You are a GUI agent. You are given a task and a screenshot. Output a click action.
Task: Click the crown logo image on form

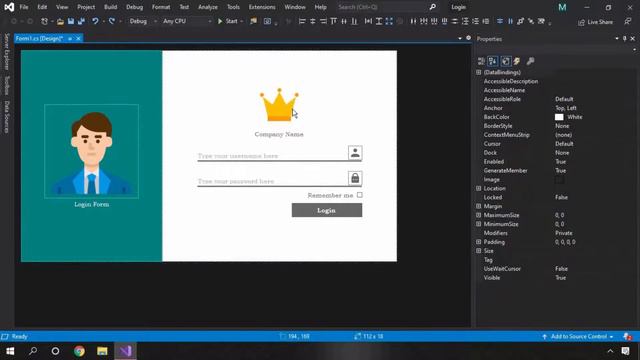279,105
